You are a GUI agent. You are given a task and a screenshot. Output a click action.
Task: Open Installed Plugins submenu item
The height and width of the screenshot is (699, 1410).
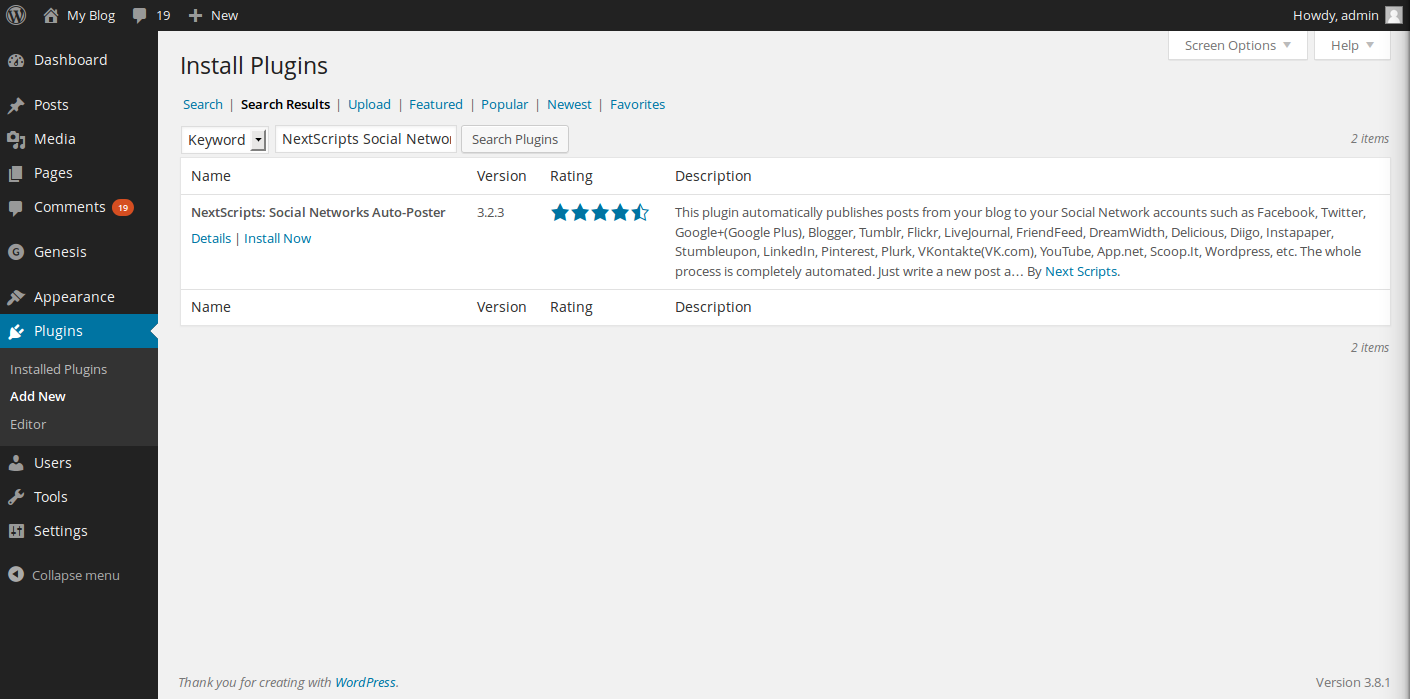[58, 369]
